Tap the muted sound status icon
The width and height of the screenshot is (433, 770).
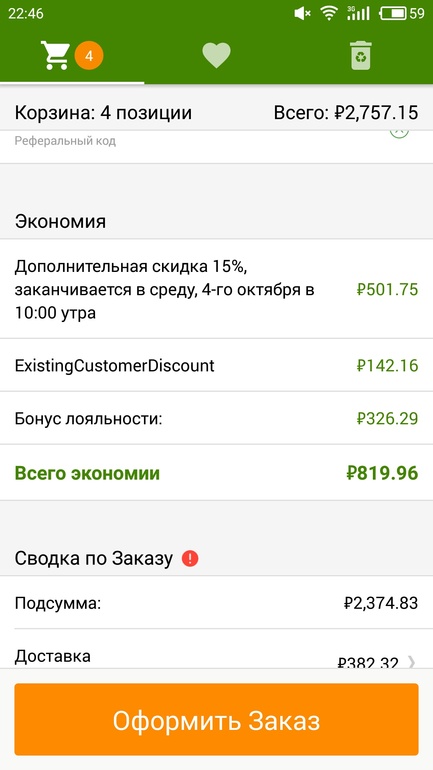pos(301,14)
